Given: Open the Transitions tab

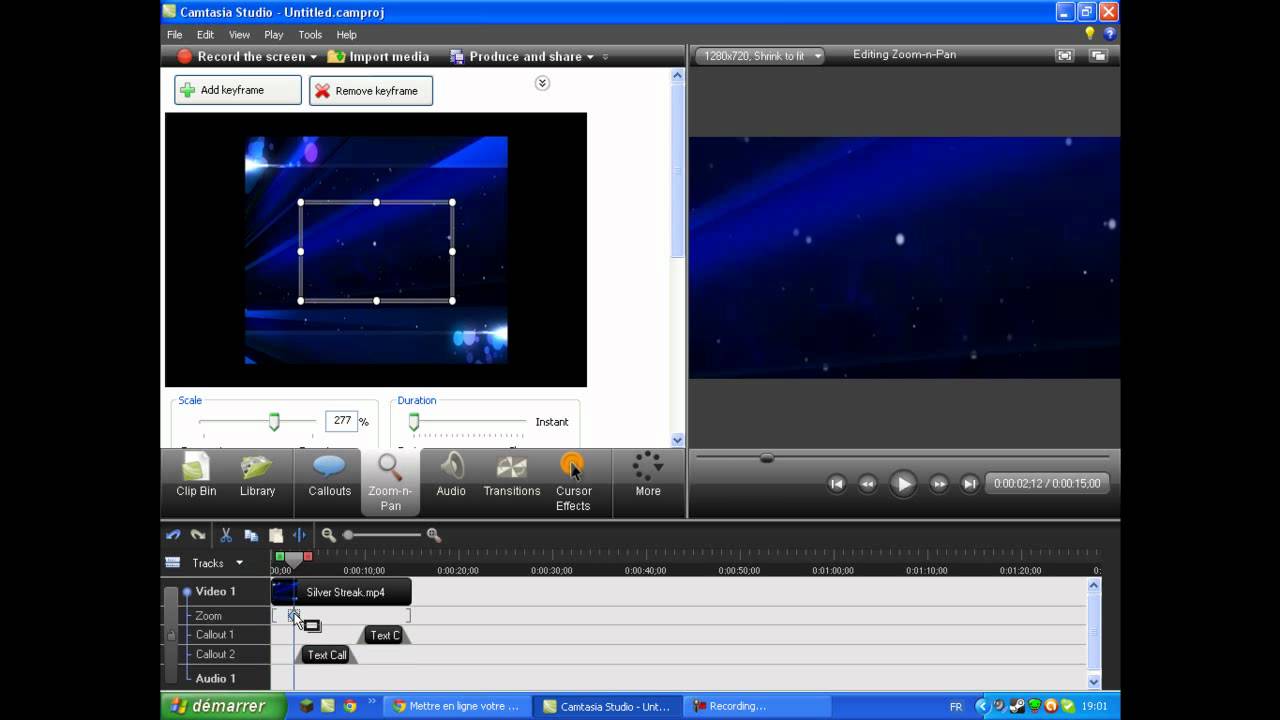Looking at the screenshot, I should (x=512, y=476).
